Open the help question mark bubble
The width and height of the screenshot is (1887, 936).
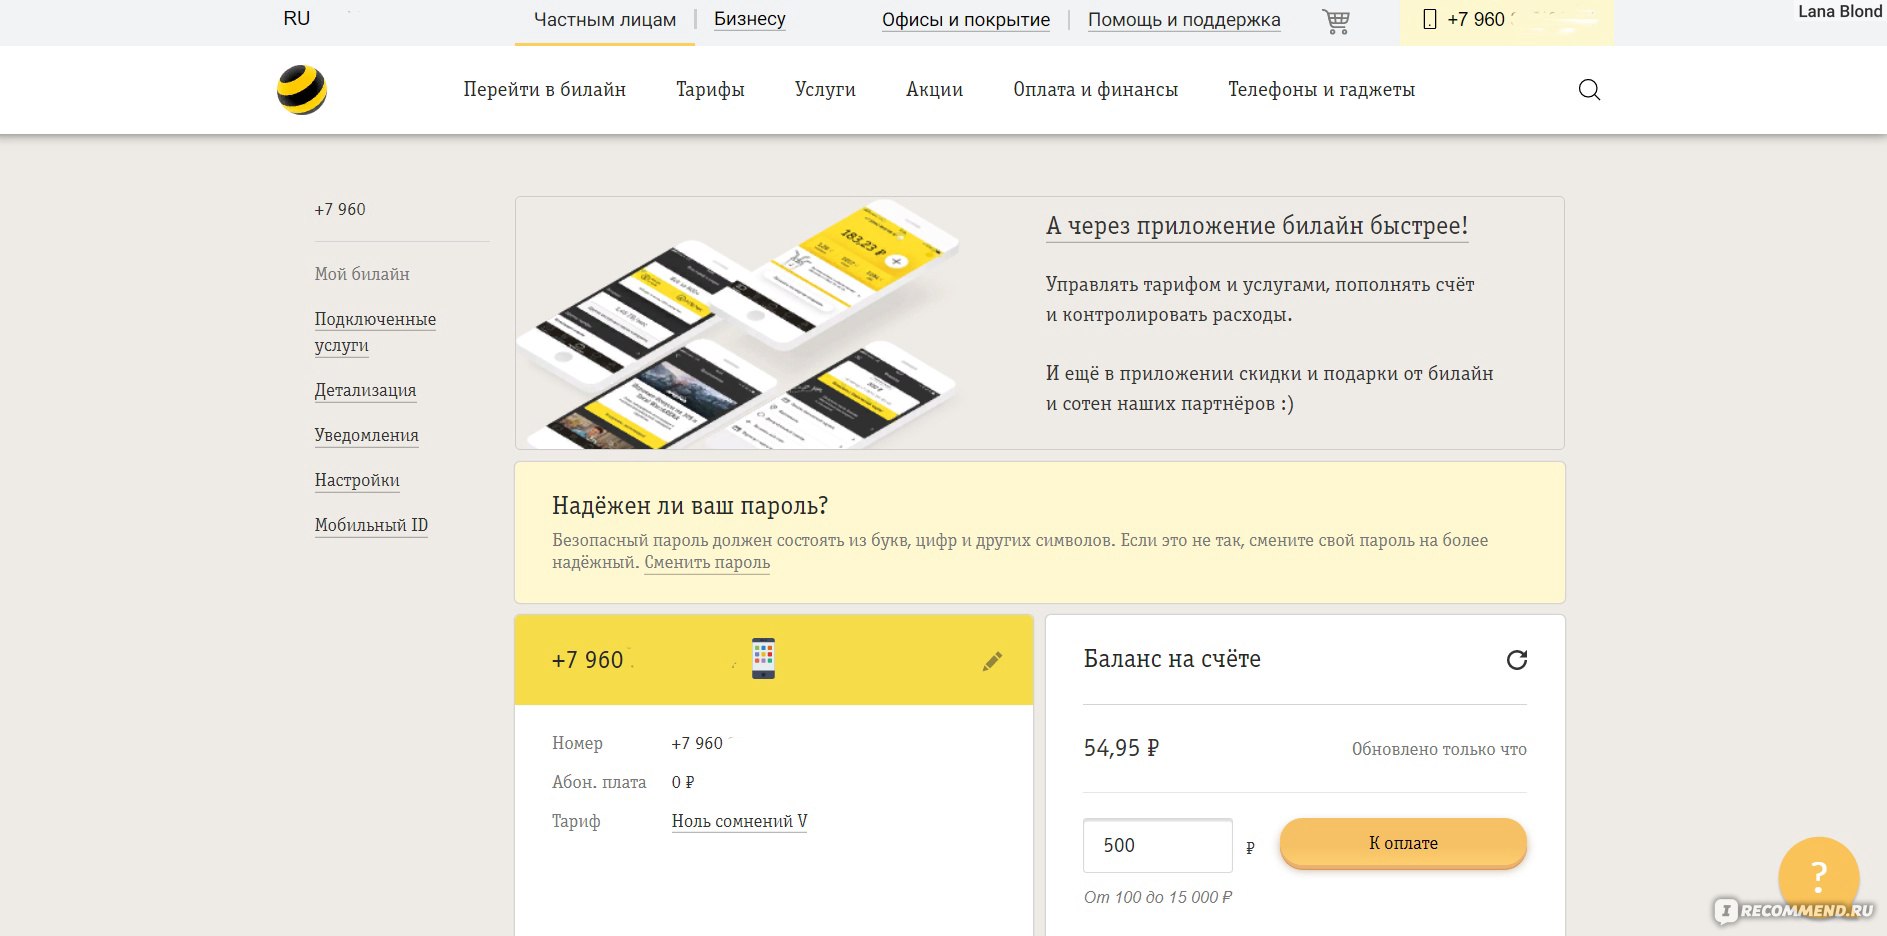tap(1818, 876)
